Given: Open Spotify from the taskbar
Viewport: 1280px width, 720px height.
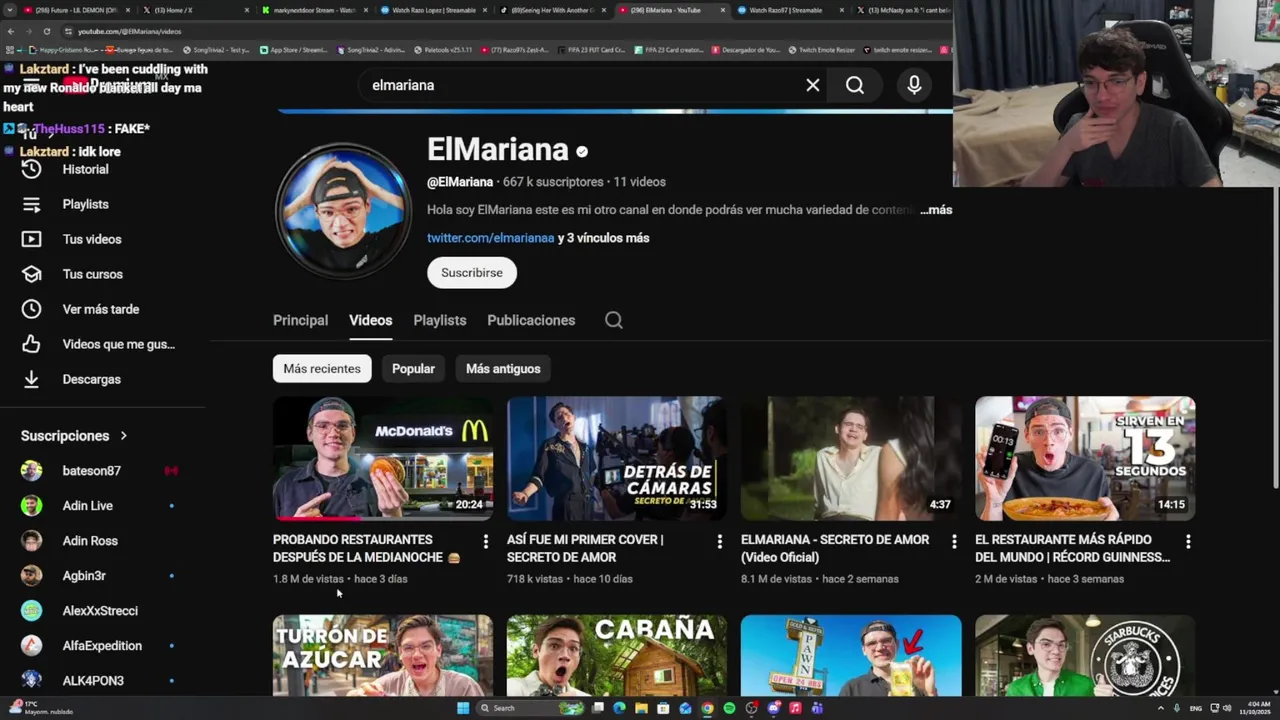Looking at the screenshot, I should point(729,708).
